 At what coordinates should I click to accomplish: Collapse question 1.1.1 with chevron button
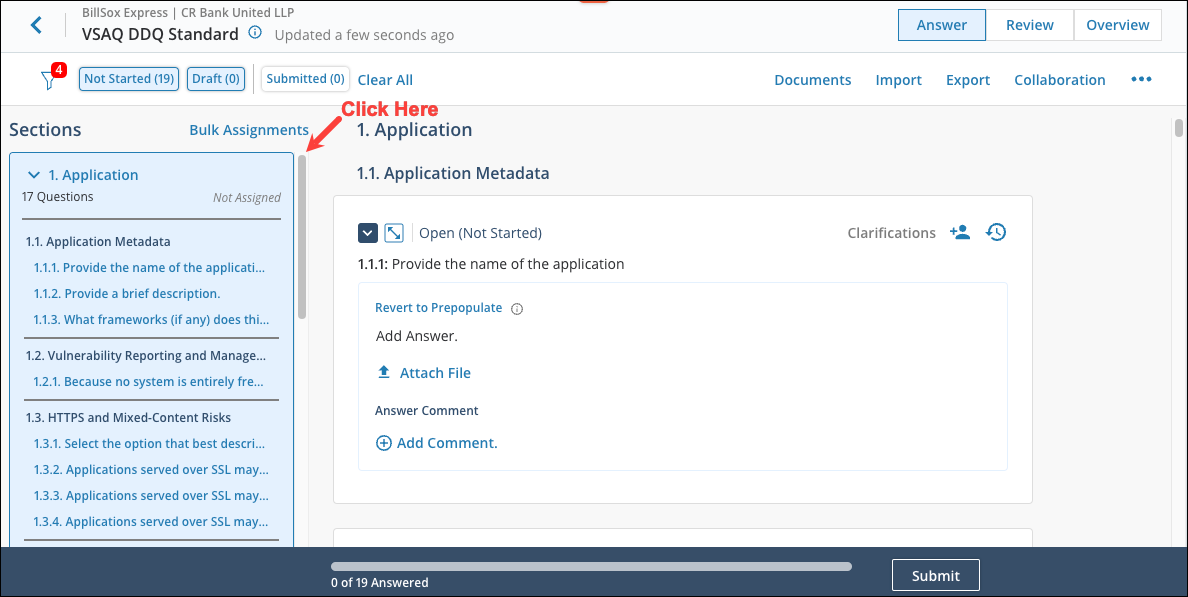[x=368, y=233]
